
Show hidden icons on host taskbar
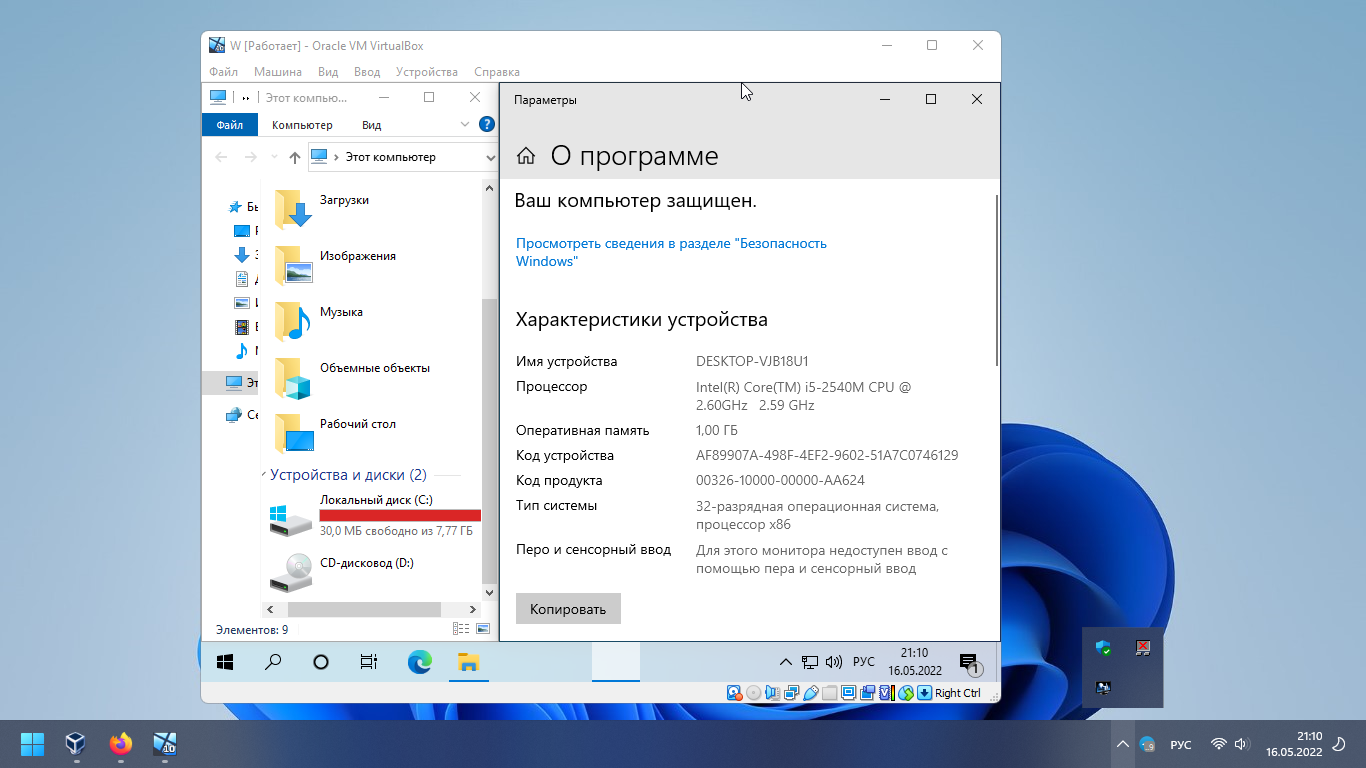[1122, 744]
